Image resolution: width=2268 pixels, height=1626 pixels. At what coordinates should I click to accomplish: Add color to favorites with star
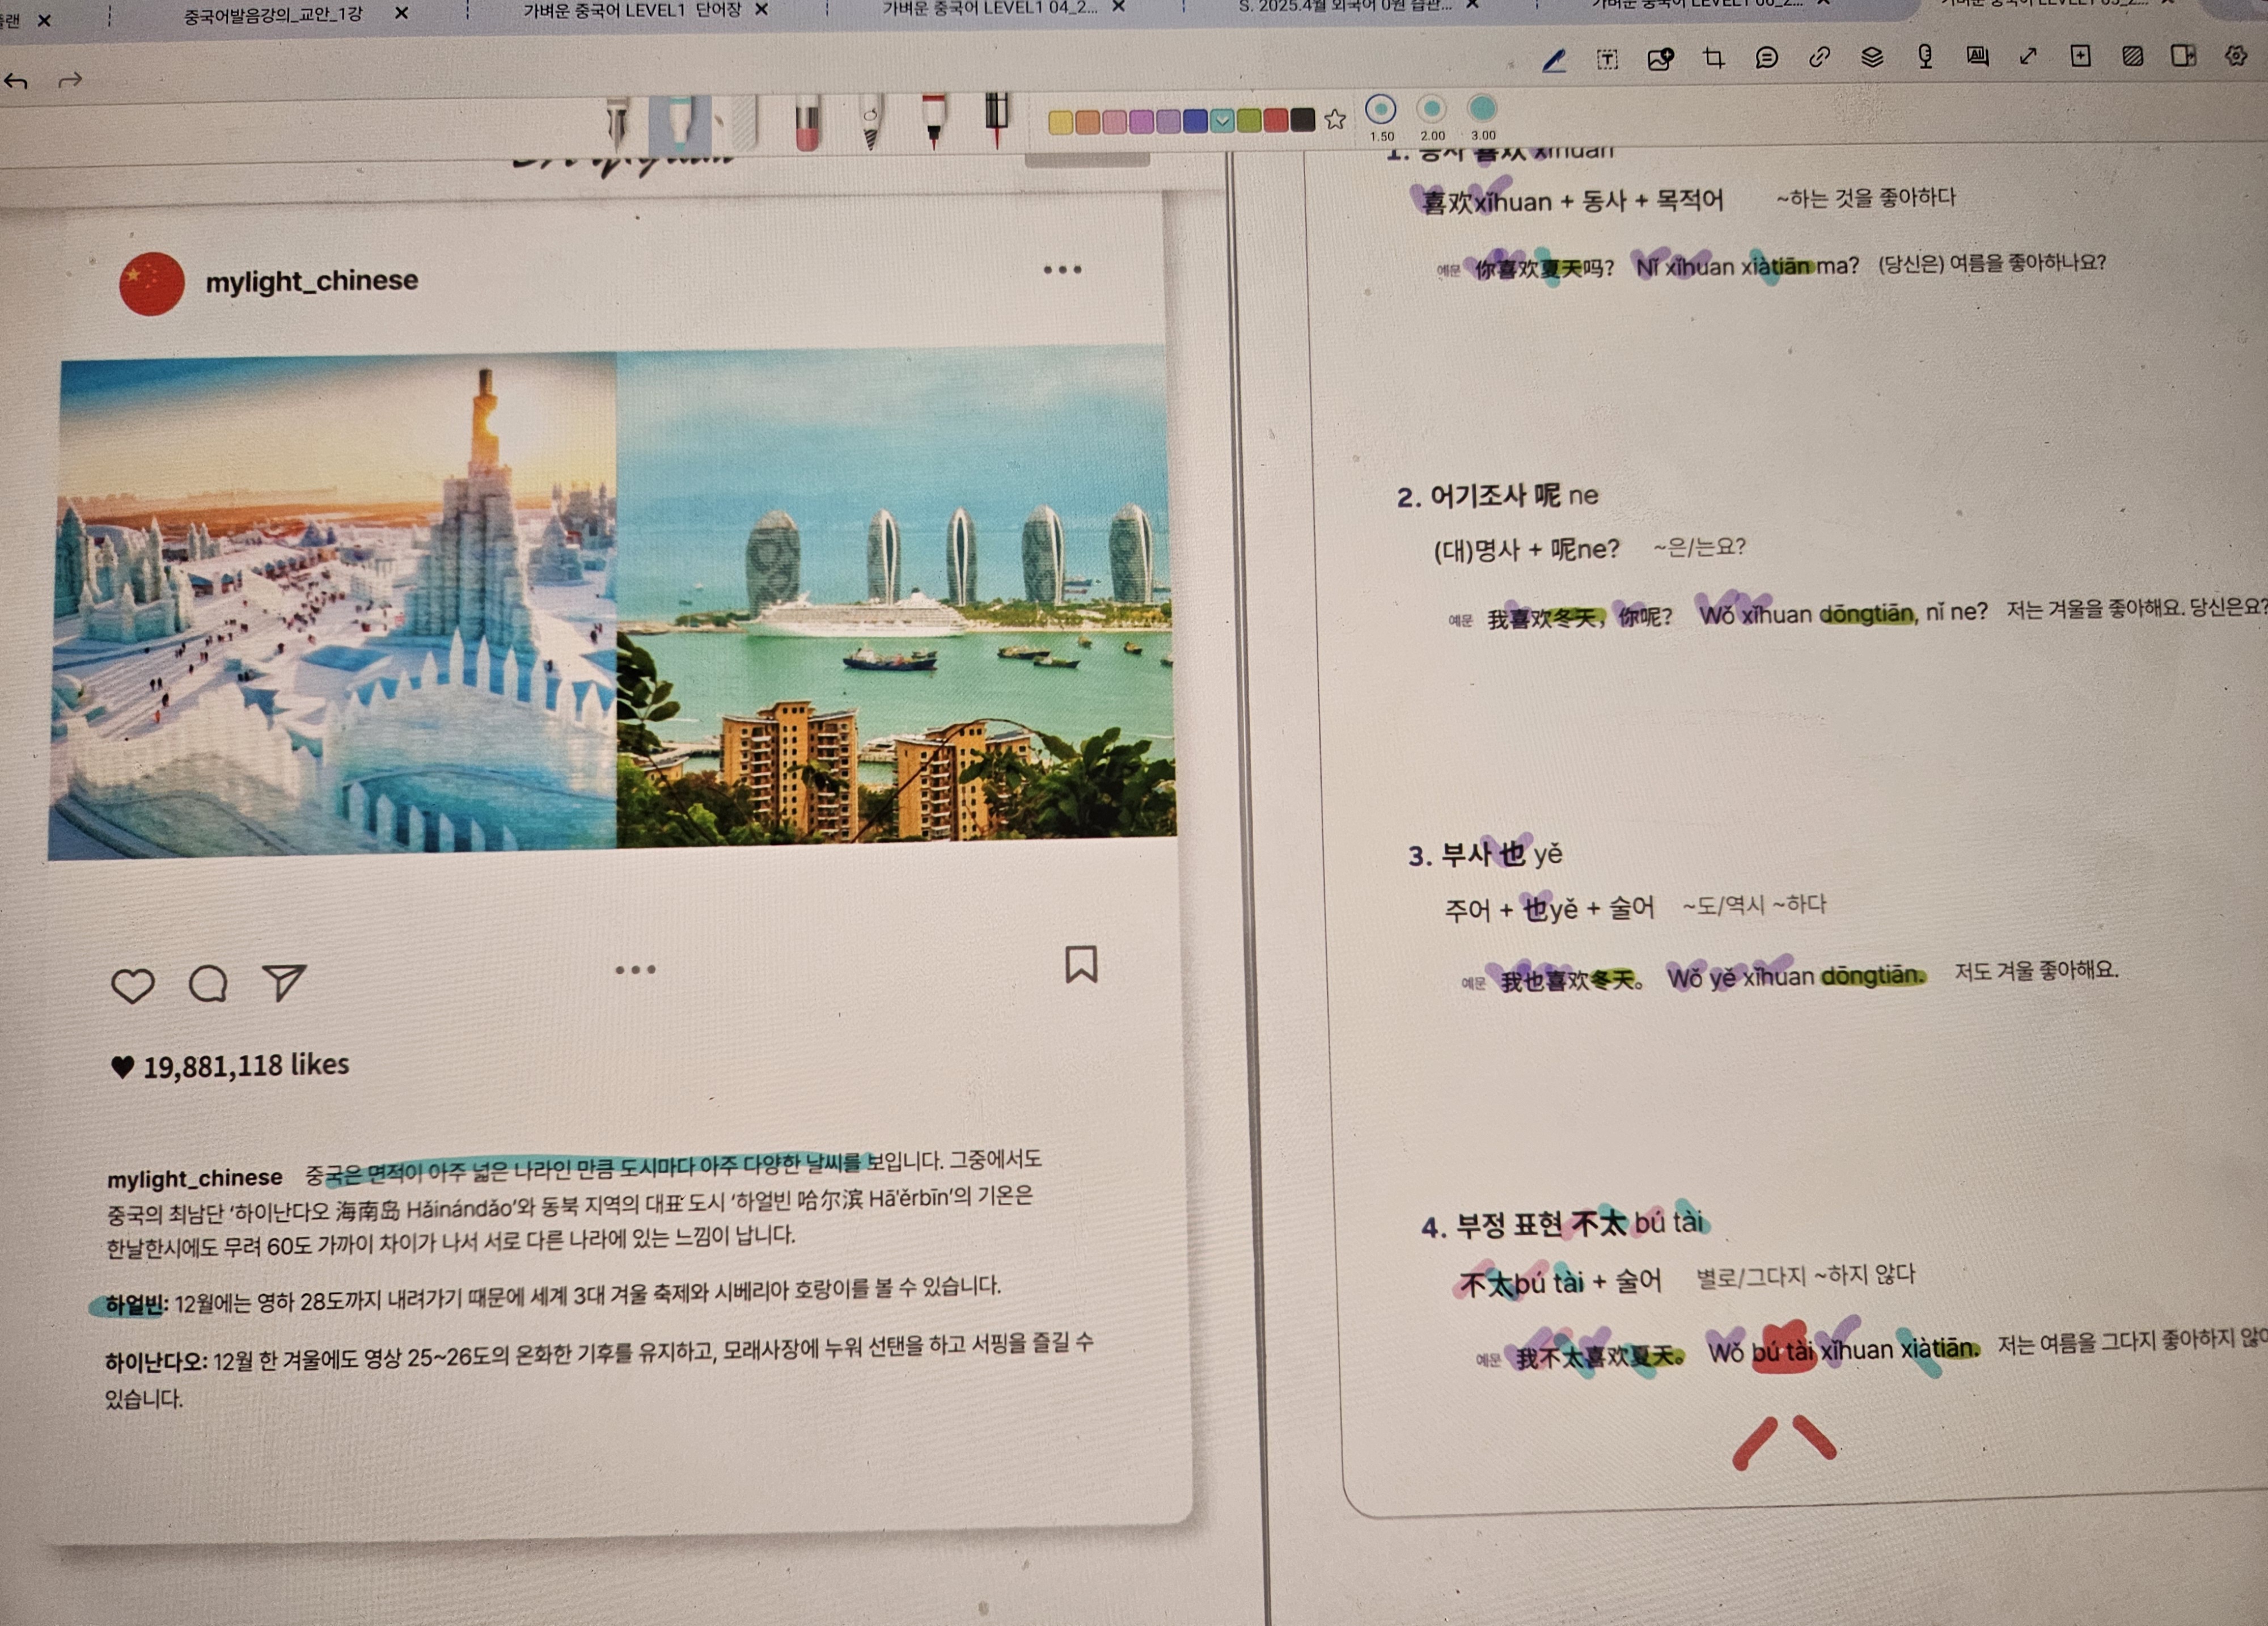point(1335,120)
